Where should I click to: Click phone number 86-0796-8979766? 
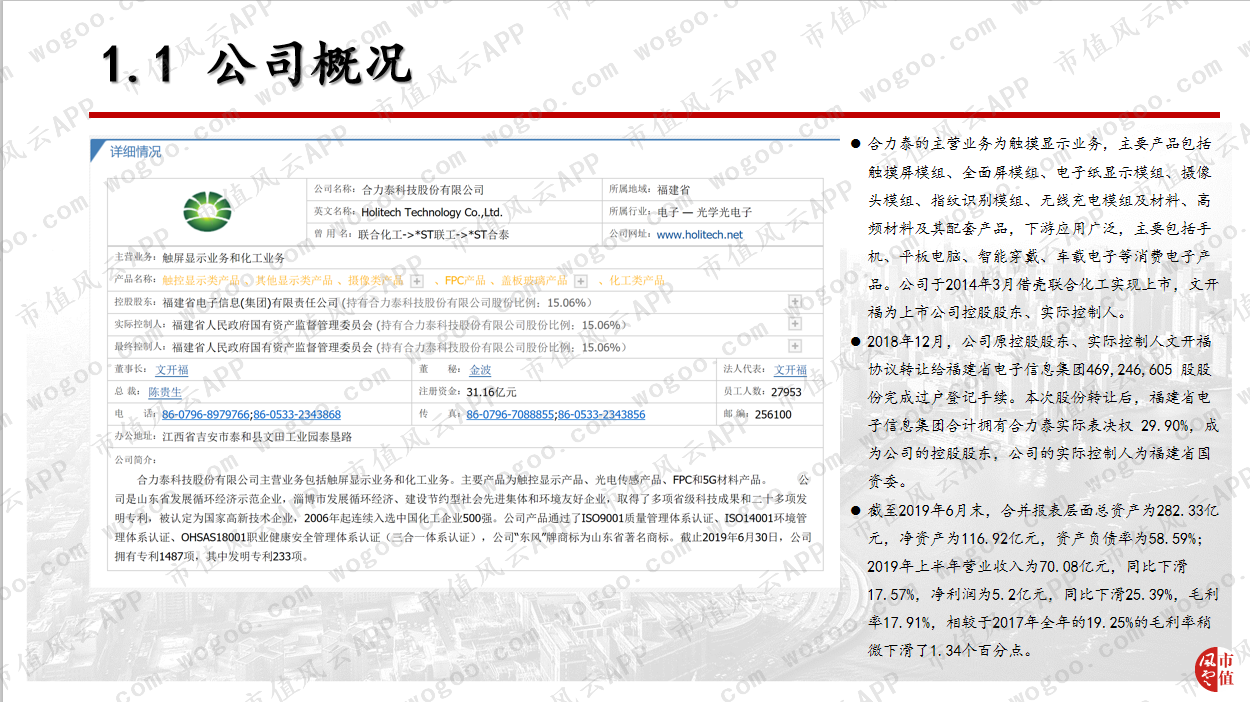tap(206, 414)
